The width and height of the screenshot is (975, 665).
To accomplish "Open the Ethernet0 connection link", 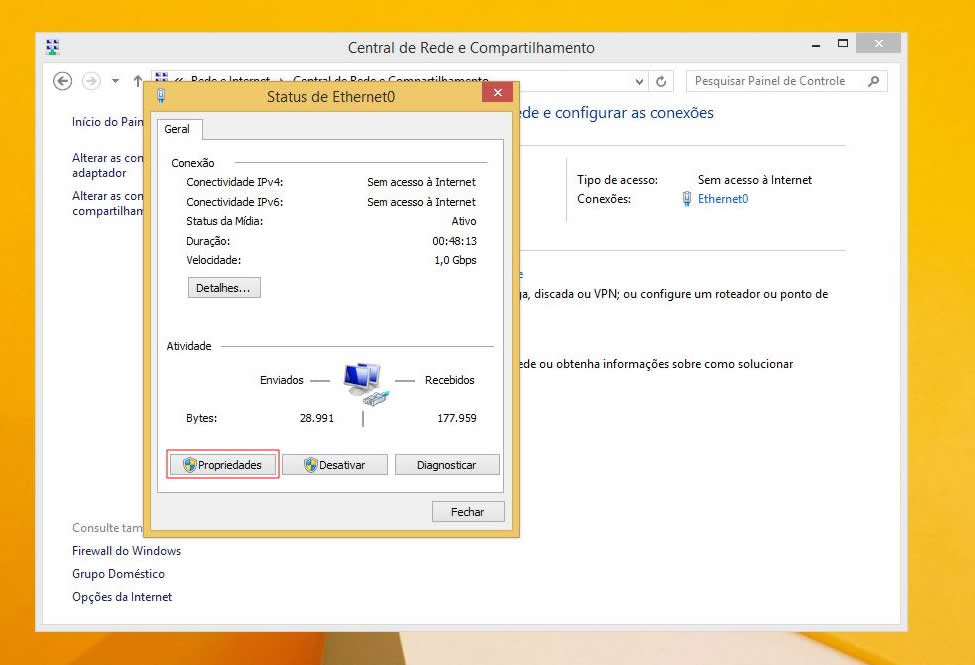I will click(x=723, y=199).
